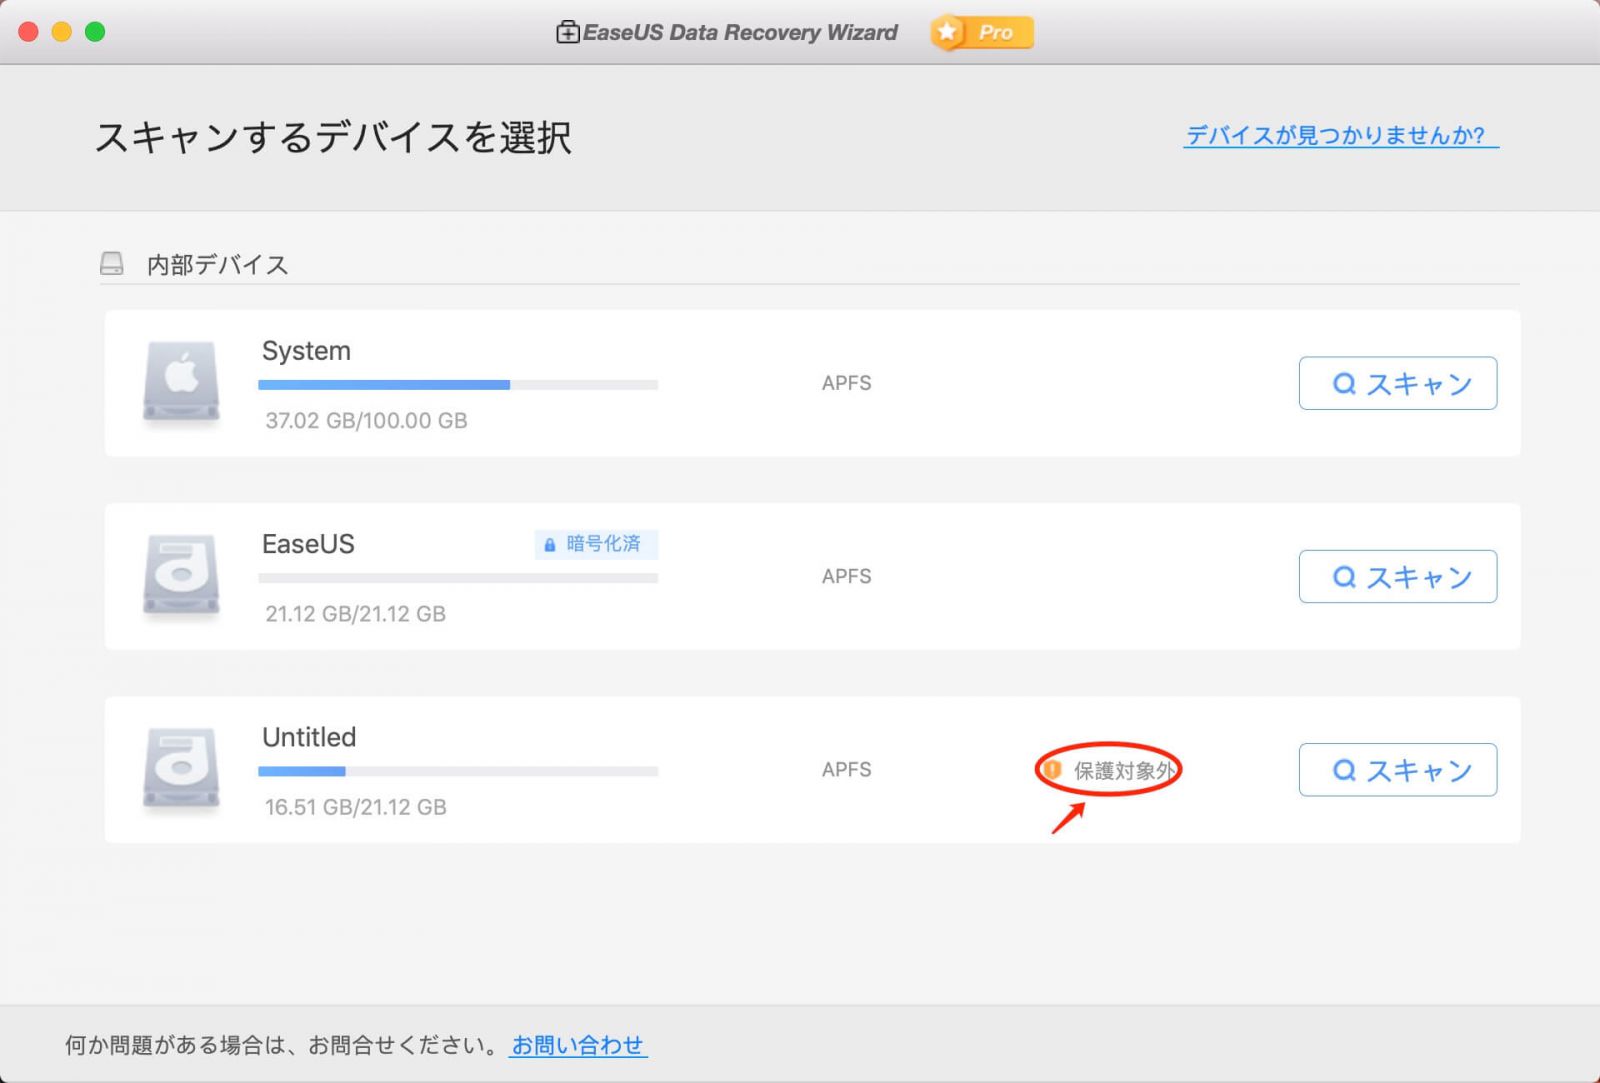Click the 保護対象外 unprotected label
Image resolution: width=1600 pixels, height=1083 pixels.
[1123, 770]
